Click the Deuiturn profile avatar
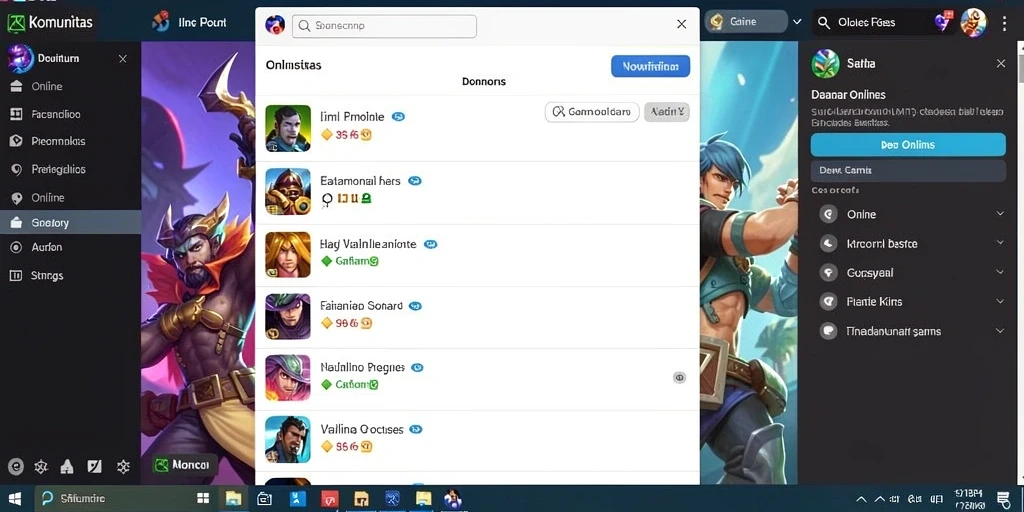Image resolution: width=1024 pixels, height=512 pixels. coord(20,59)
